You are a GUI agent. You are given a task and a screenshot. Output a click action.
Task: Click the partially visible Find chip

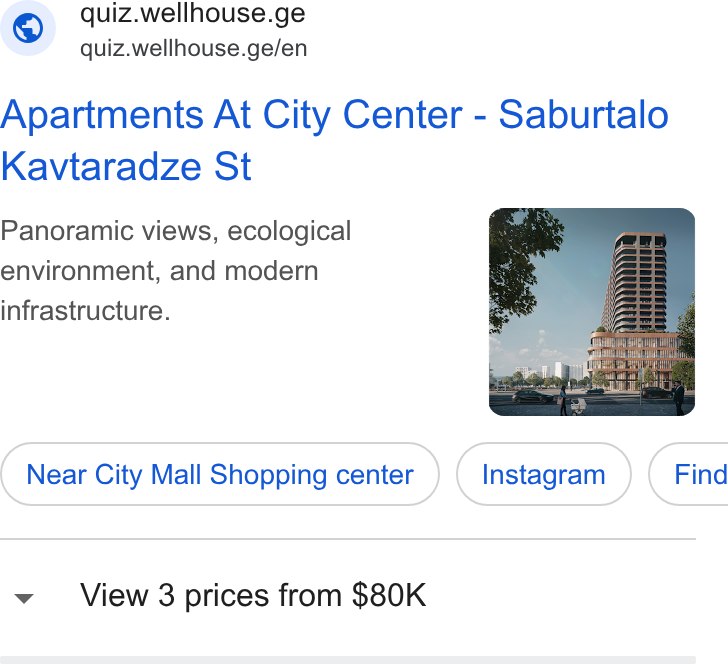point(689,474)
